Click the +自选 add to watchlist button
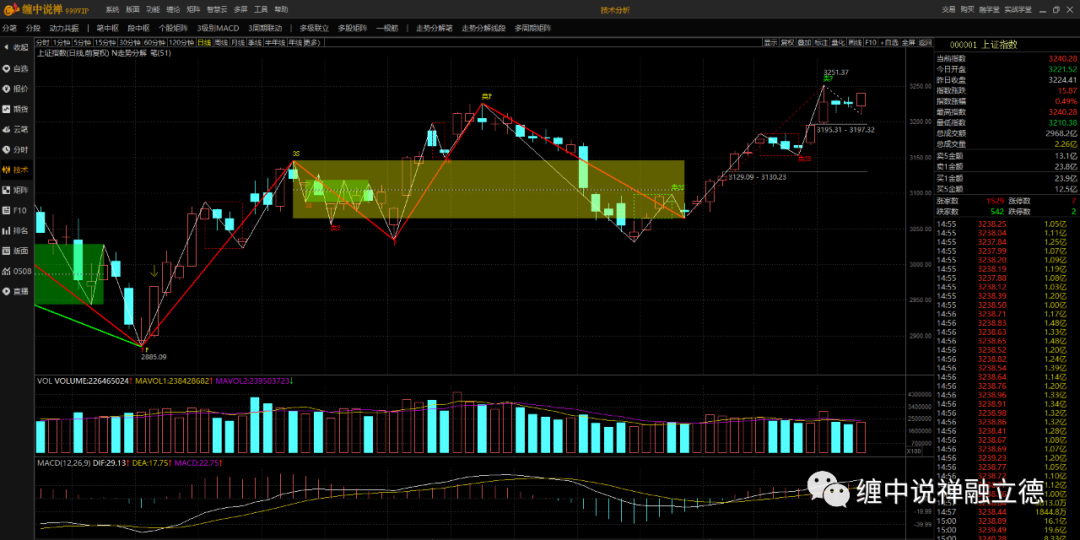Viewport: 1080px width, 540px height. pos(889,43)
